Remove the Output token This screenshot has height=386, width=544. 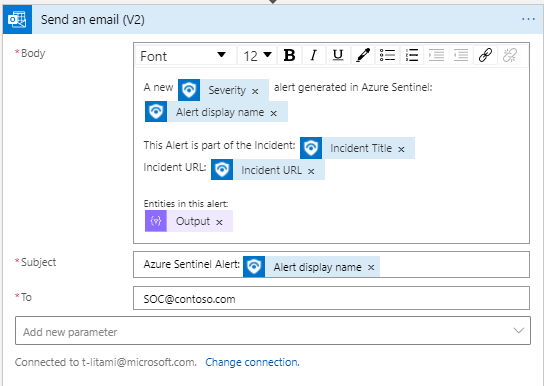pyautogui.click(x=219, y=222)
